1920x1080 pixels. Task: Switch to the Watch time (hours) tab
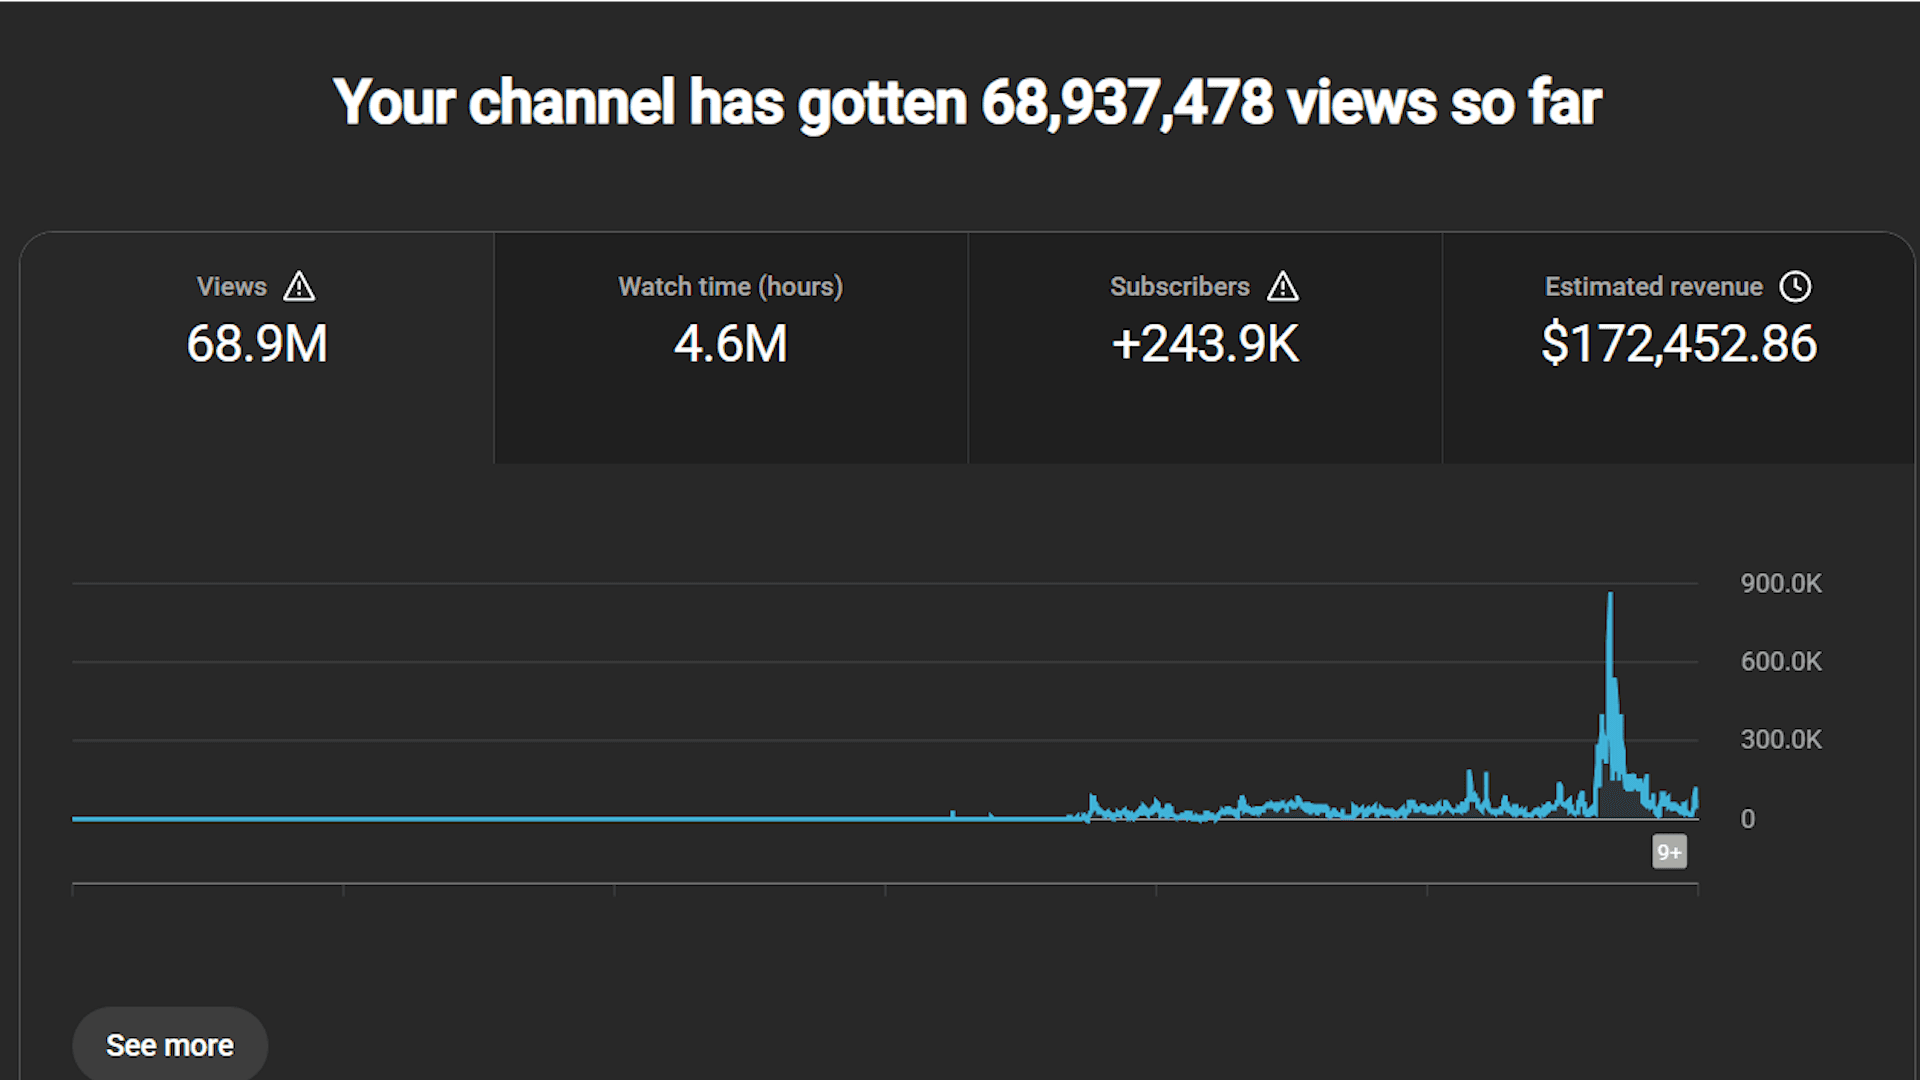pyautogui.click(x=731, y=348)
